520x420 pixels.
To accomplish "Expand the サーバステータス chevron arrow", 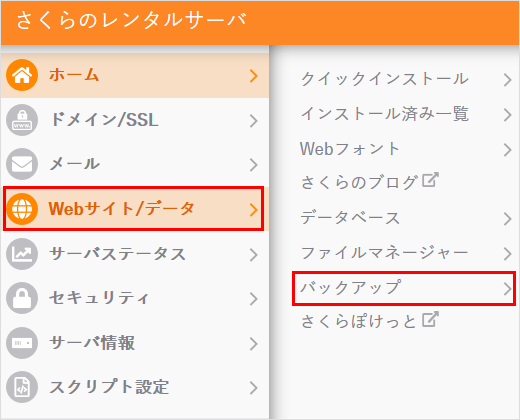I will 254,255.
